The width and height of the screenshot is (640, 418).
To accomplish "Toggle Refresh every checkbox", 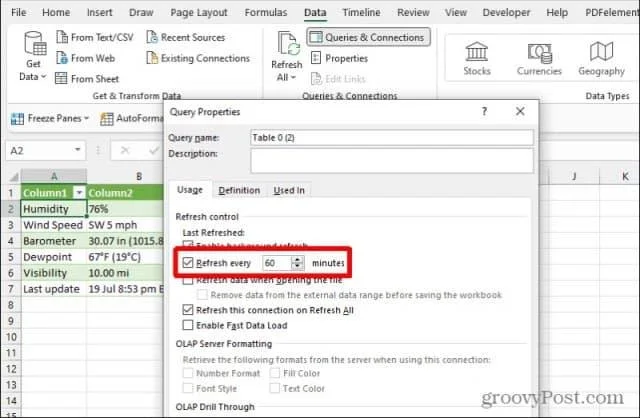I will 187,262.
